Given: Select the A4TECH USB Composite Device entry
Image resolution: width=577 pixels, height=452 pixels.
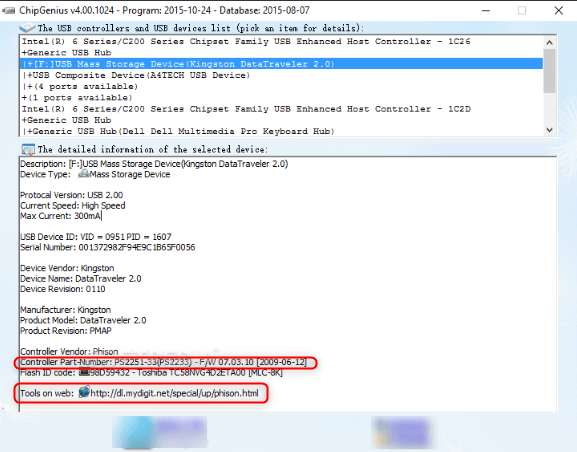Looking at the screenshot, I should click(282, 75).
